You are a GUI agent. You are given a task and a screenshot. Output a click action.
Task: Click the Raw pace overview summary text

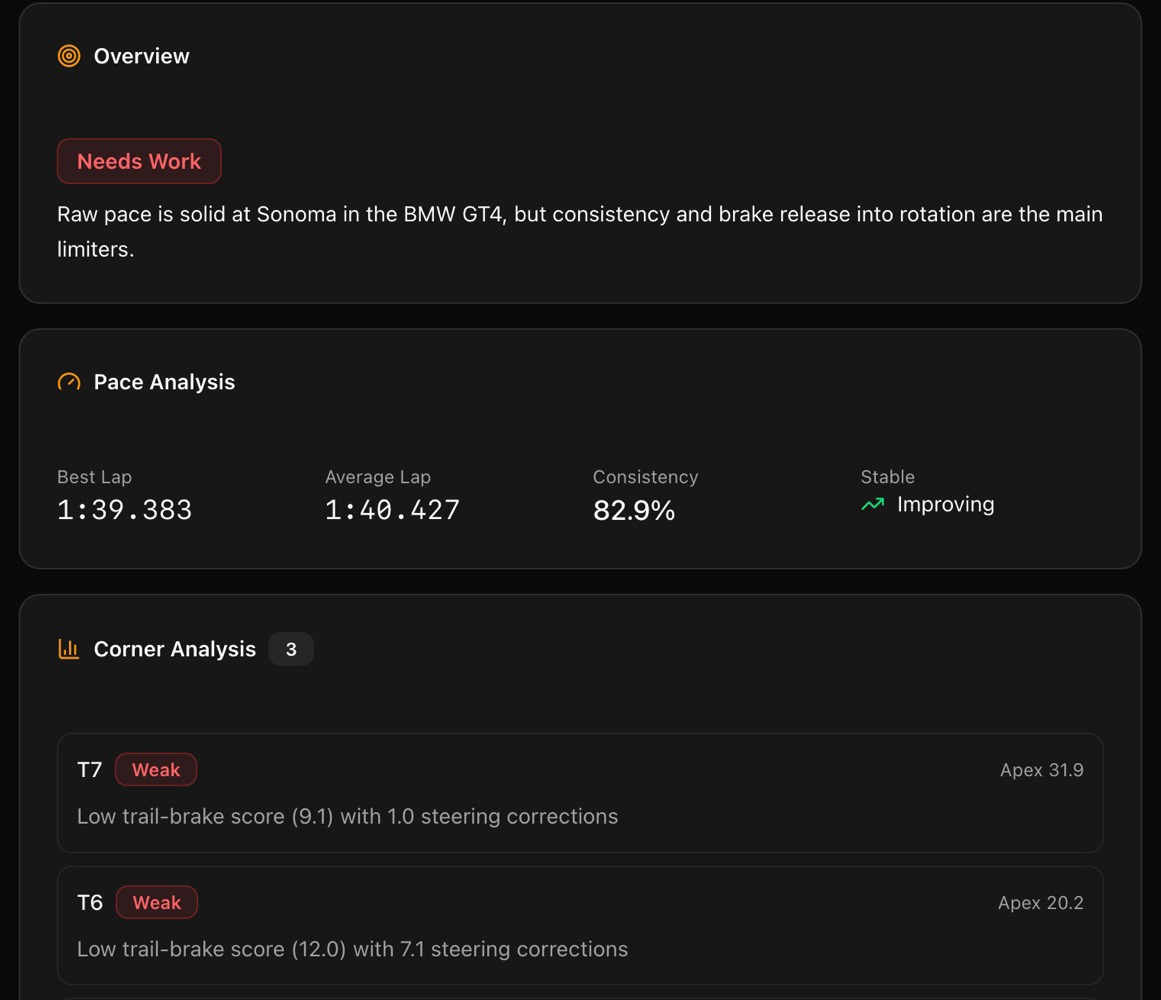(580, 232)
